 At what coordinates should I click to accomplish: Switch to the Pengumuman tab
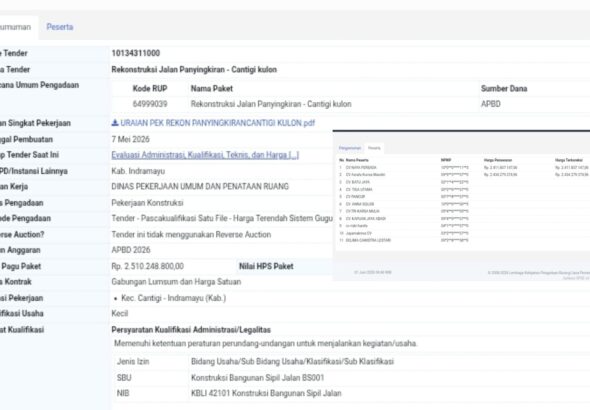click(16, 27)
